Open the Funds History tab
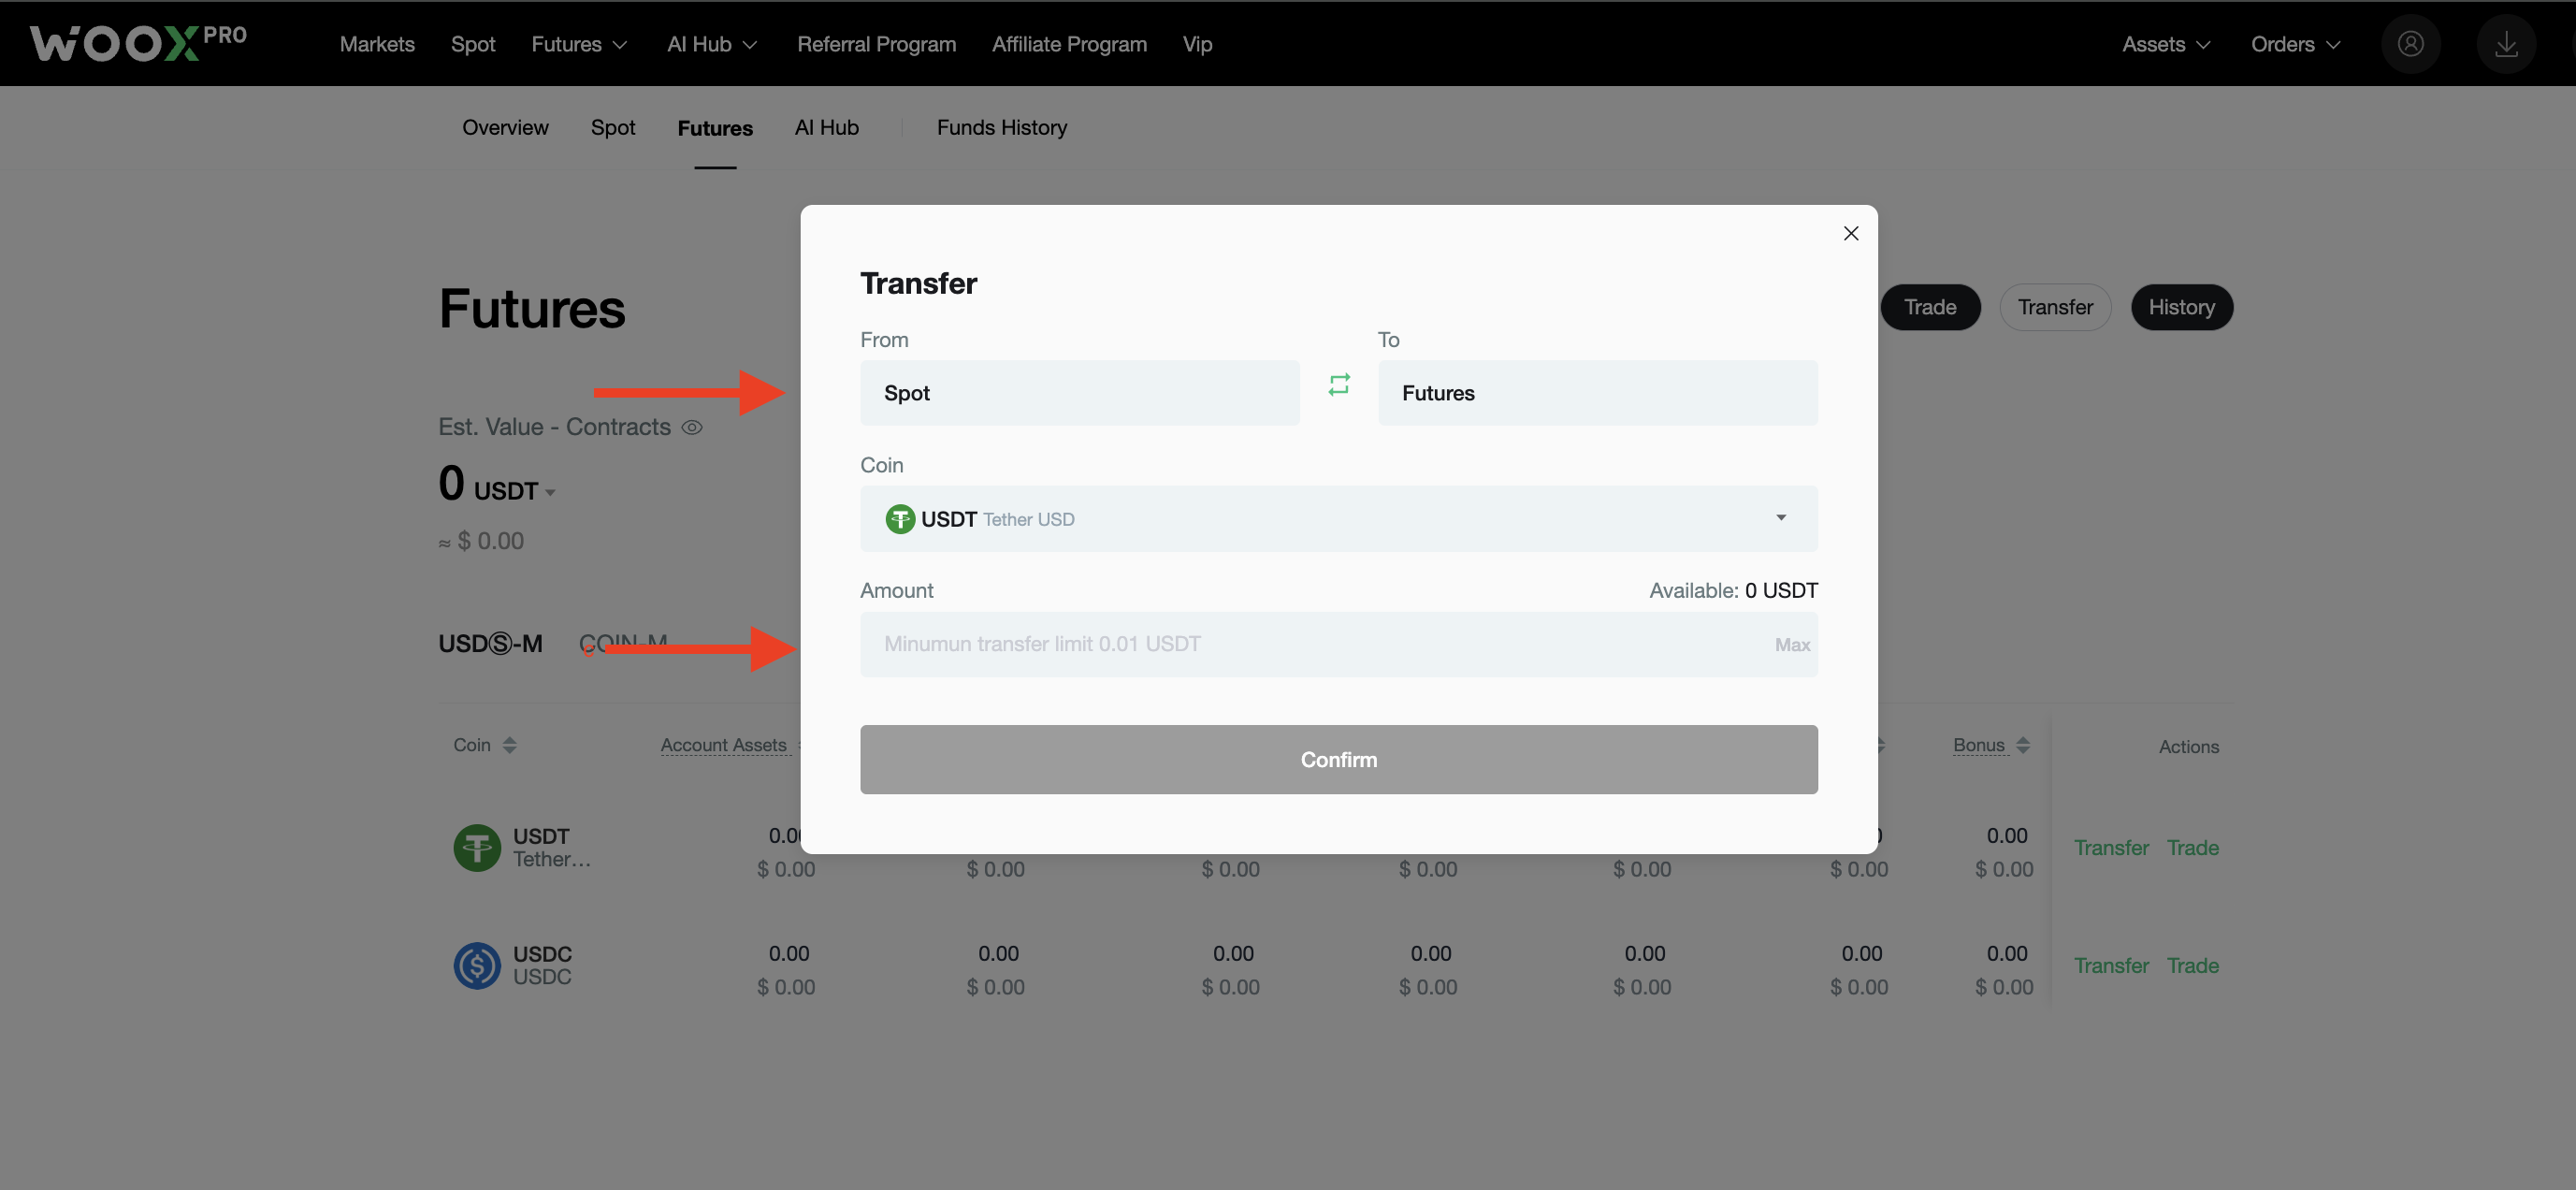Image resolution: width=2576 pixels, height=1190 pixels. (1002, 127)
